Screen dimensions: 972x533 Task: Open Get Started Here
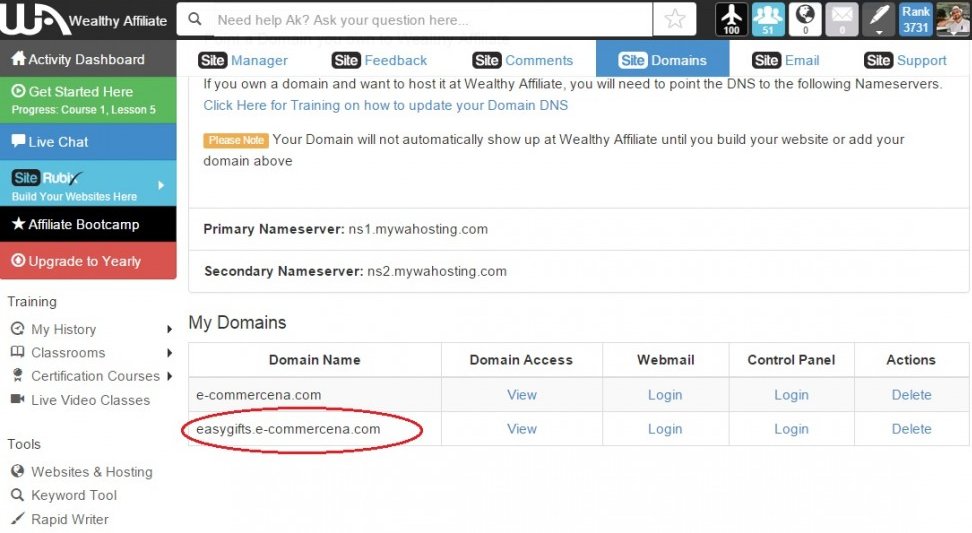88,100
